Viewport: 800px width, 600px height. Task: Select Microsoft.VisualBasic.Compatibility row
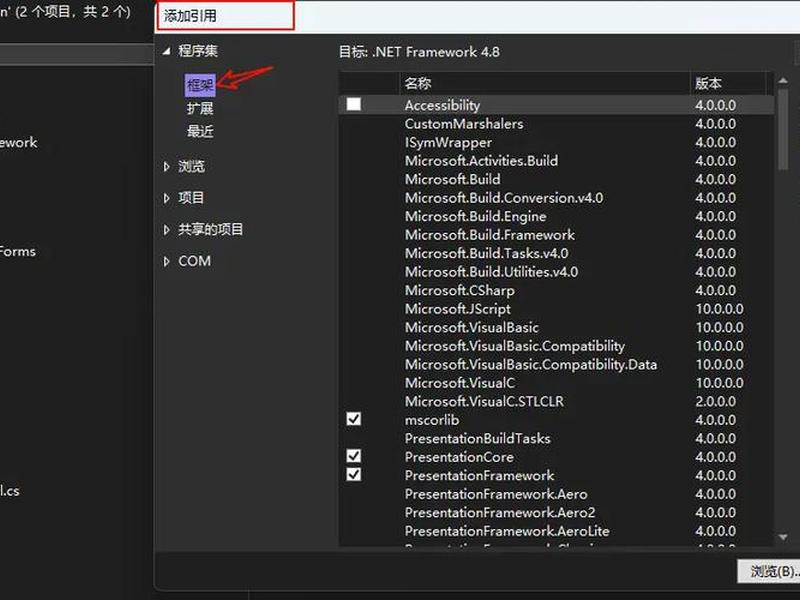pos(556,345)
